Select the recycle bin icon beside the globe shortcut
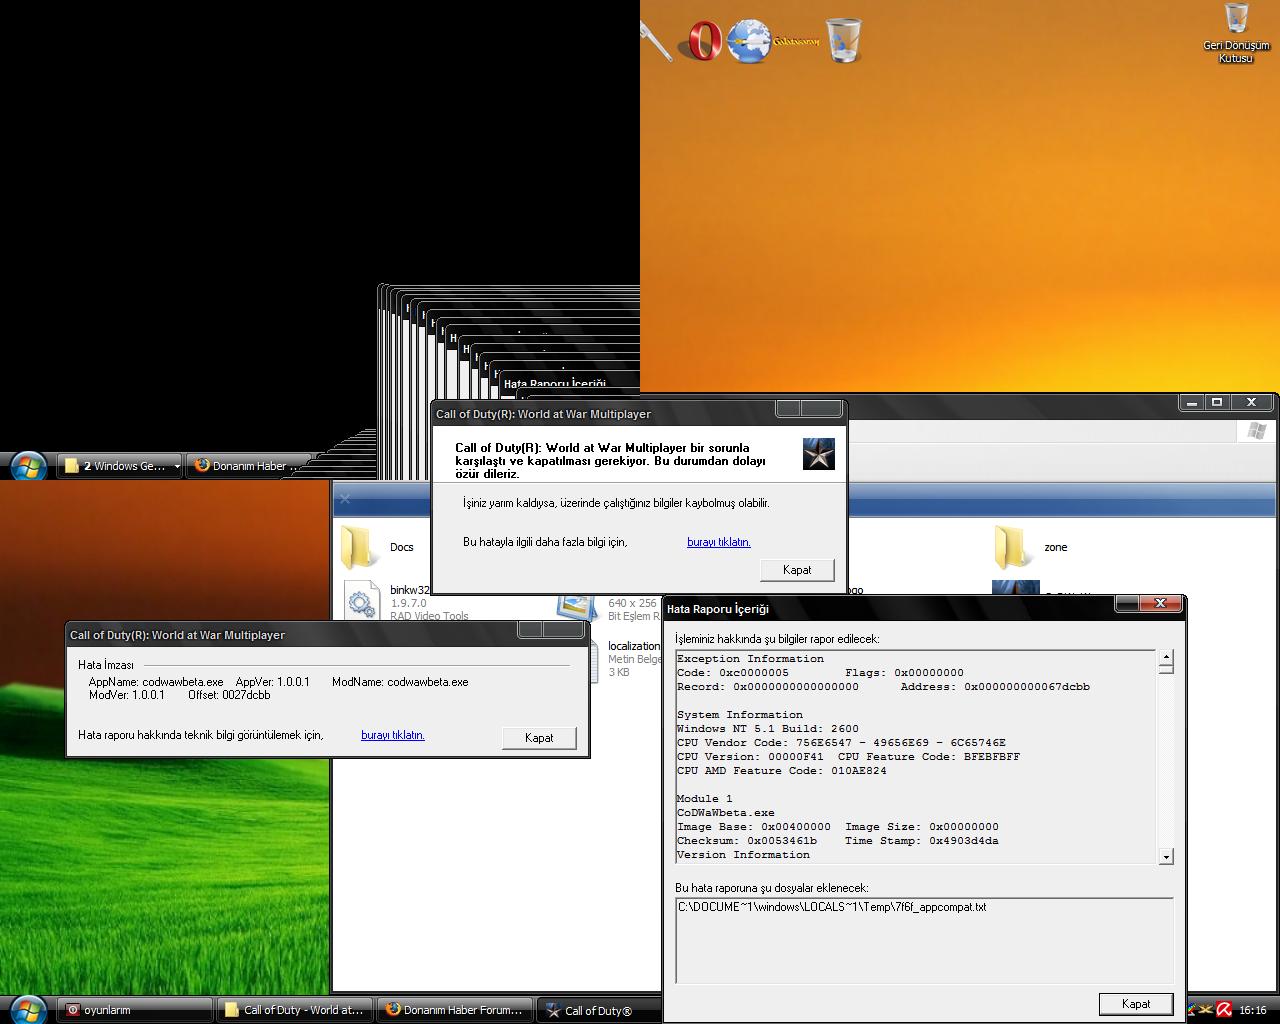1280x1024 pixels. click(844, 40)
